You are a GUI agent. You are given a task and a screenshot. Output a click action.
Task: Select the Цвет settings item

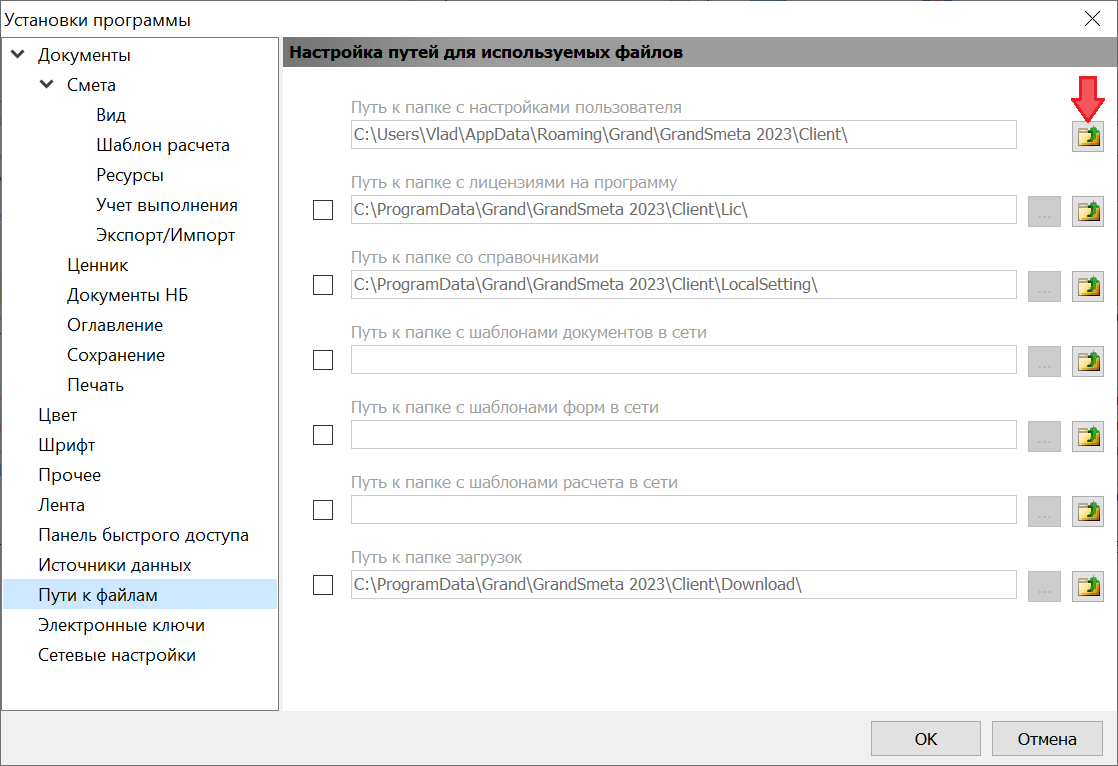coord(57,415)
